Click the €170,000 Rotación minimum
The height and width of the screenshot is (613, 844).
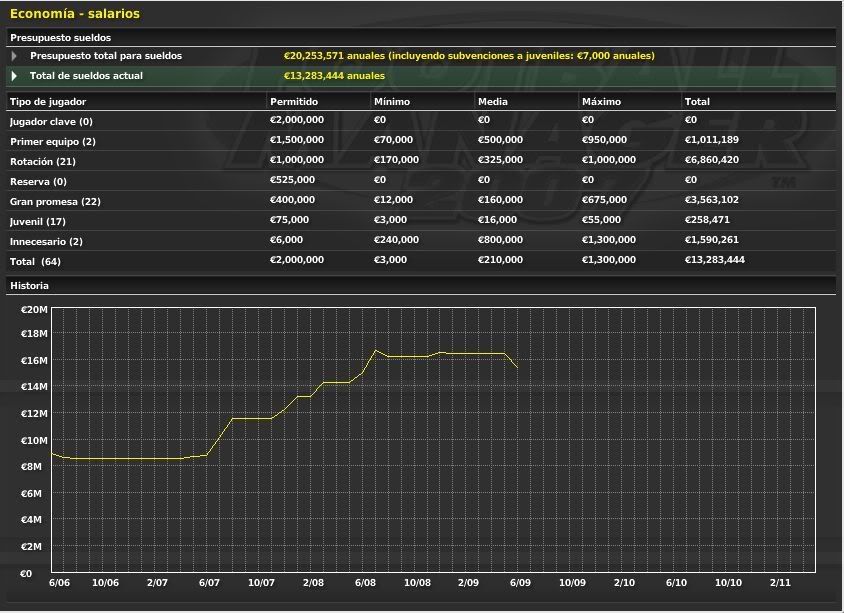(396, 160)
